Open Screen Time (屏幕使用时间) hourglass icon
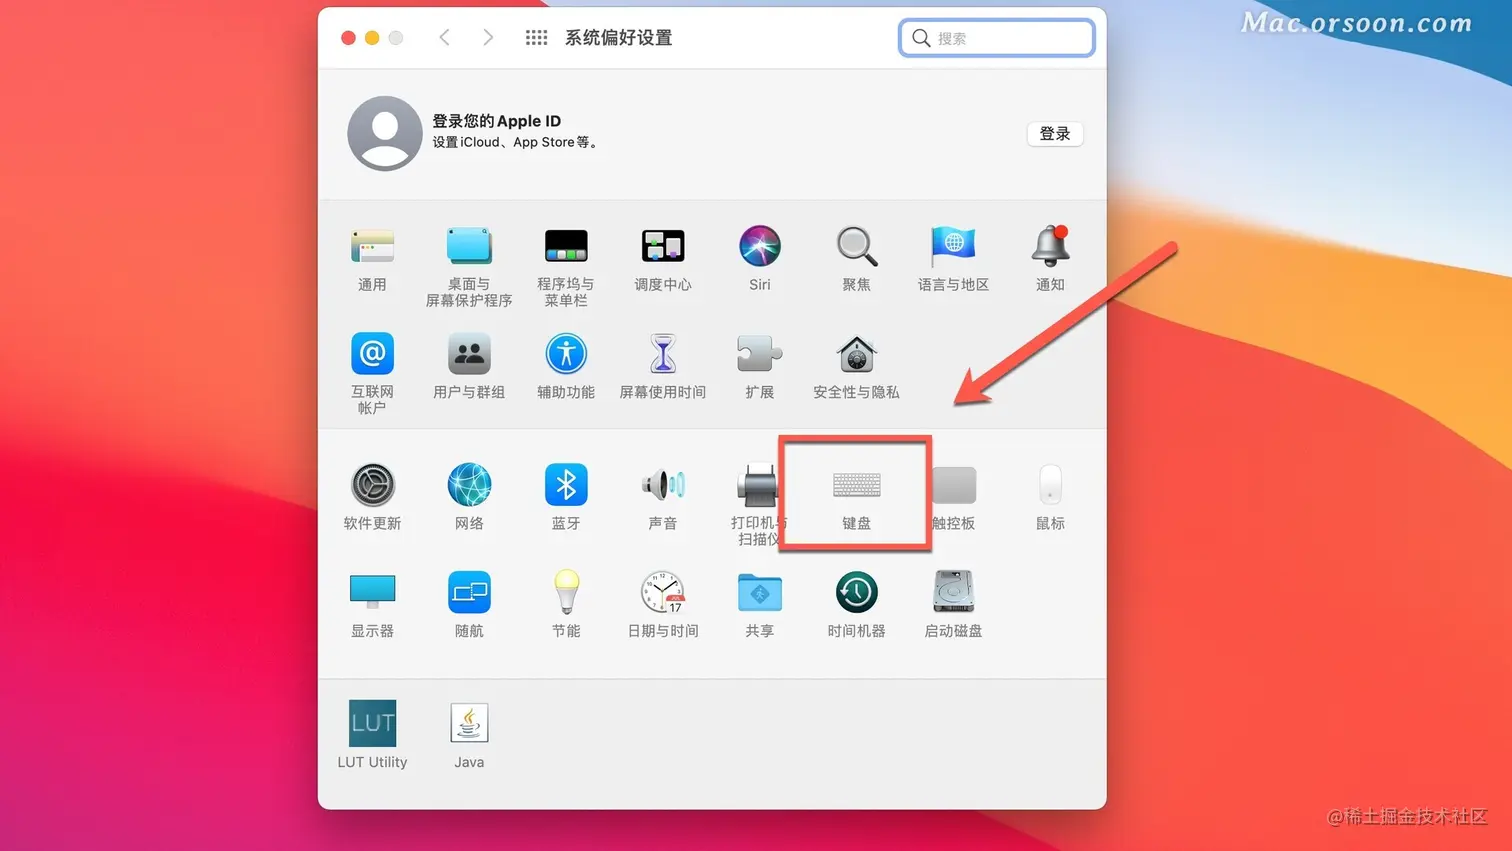 point(663,354)
